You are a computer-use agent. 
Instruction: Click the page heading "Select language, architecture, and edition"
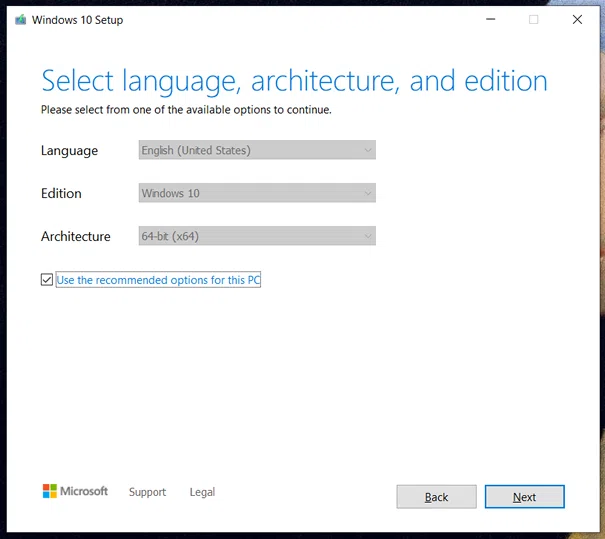coord(294,81)
